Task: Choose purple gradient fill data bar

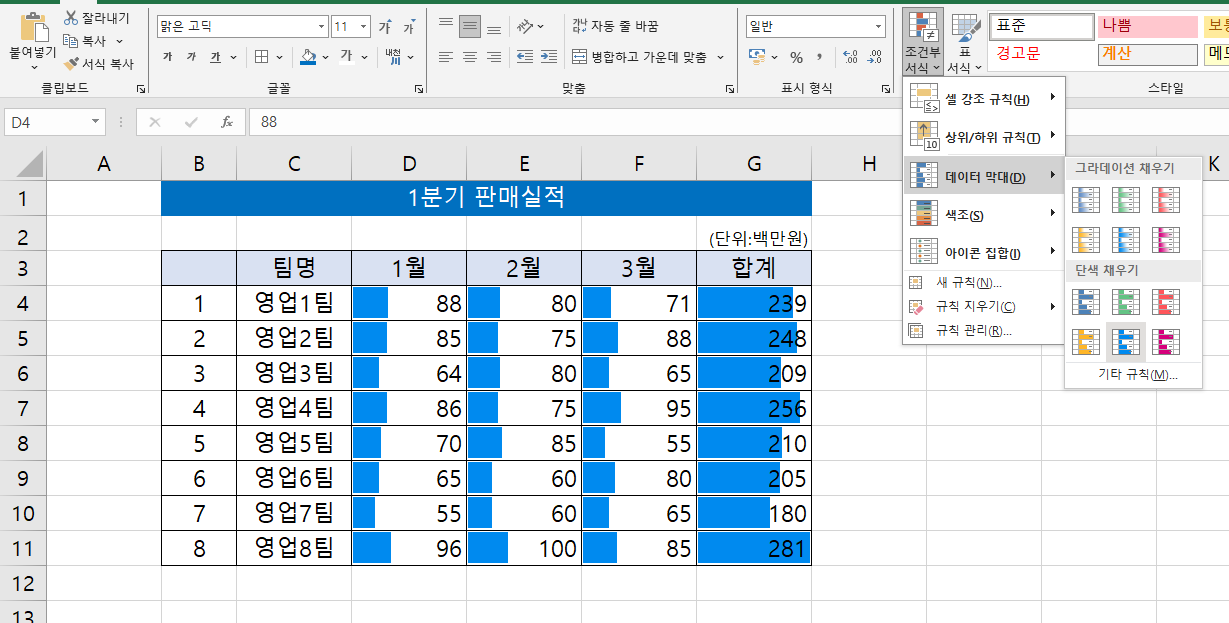Action: tap(1166, 239)
